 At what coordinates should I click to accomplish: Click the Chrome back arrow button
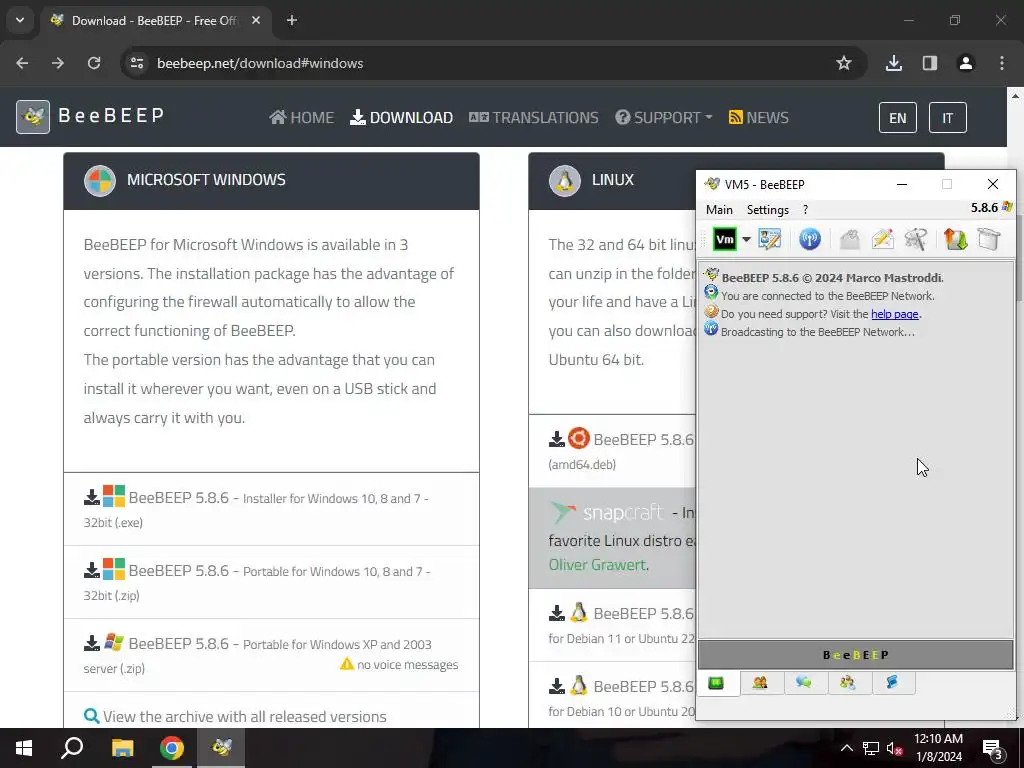(22, 63)
